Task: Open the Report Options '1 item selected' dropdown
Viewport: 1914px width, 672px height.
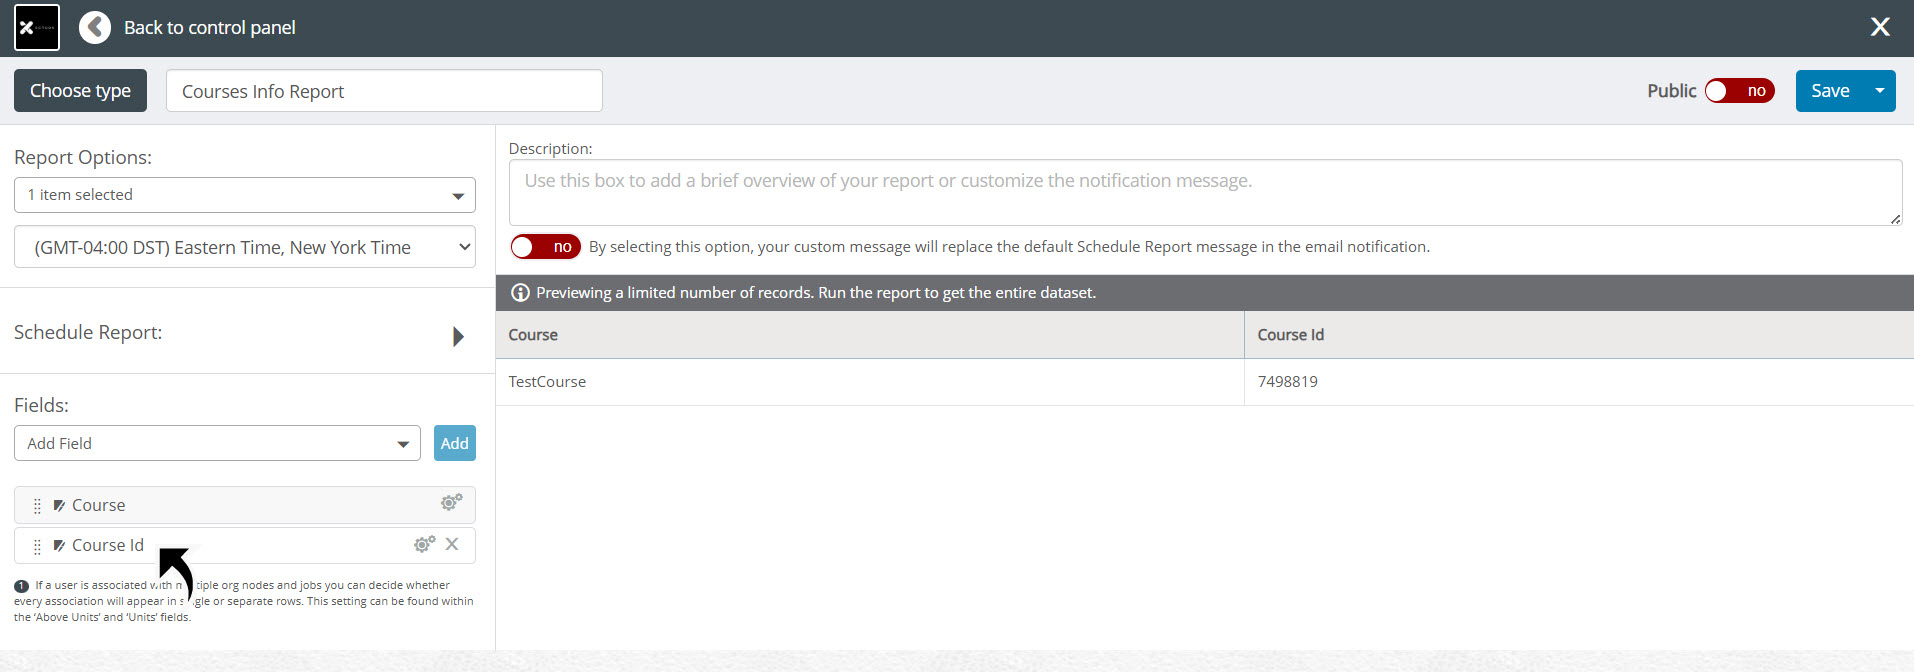Action: (244, 195)
